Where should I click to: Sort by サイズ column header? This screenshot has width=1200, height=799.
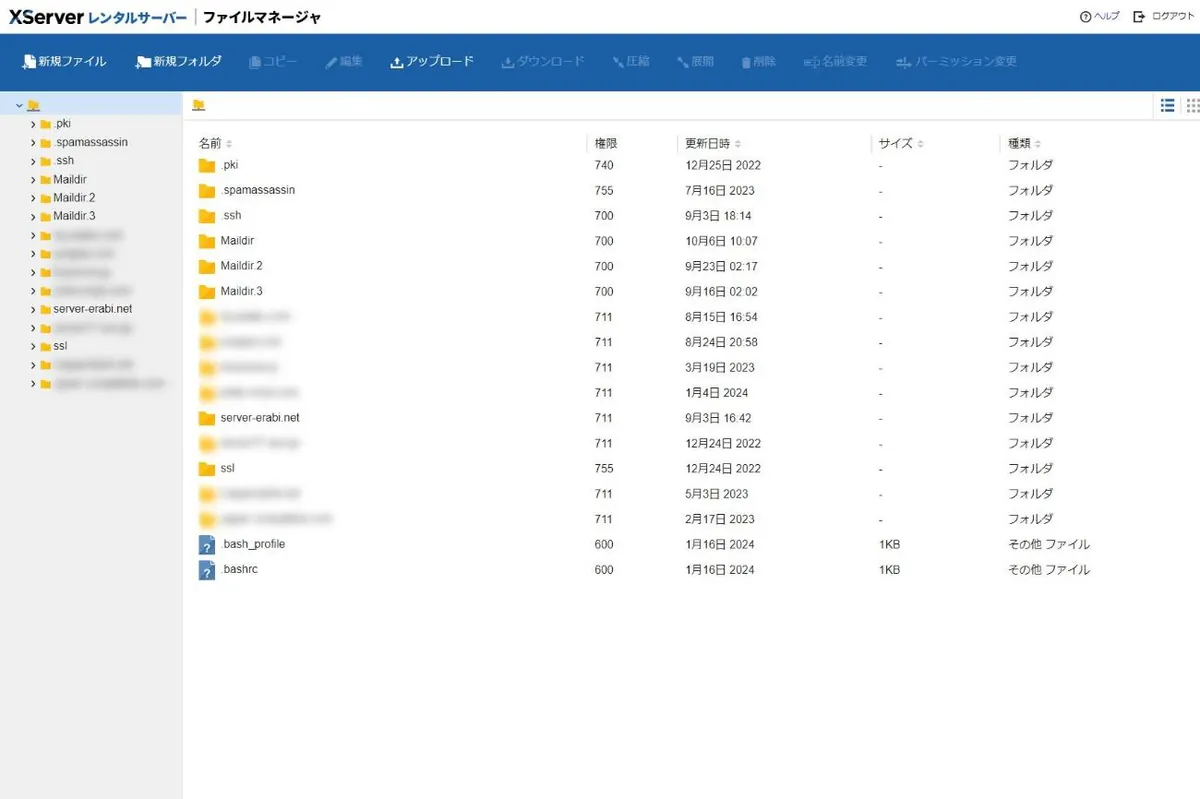click(x=901, y=144)
